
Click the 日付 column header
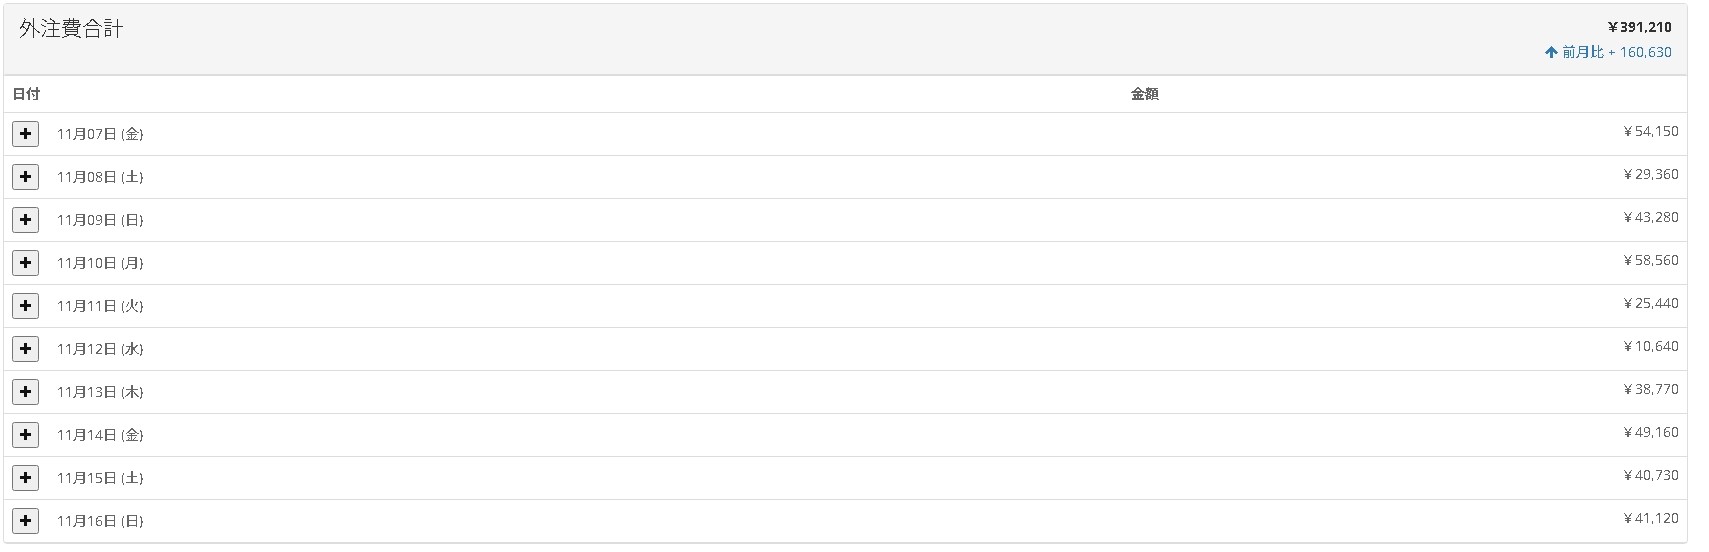click(27, 94)
